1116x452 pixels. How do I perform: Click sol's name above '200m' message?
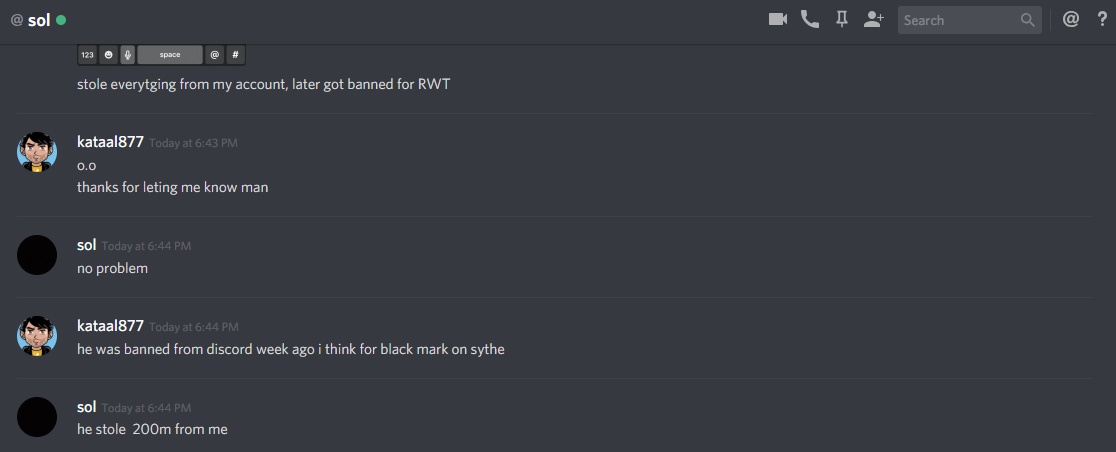click(86, 406)
